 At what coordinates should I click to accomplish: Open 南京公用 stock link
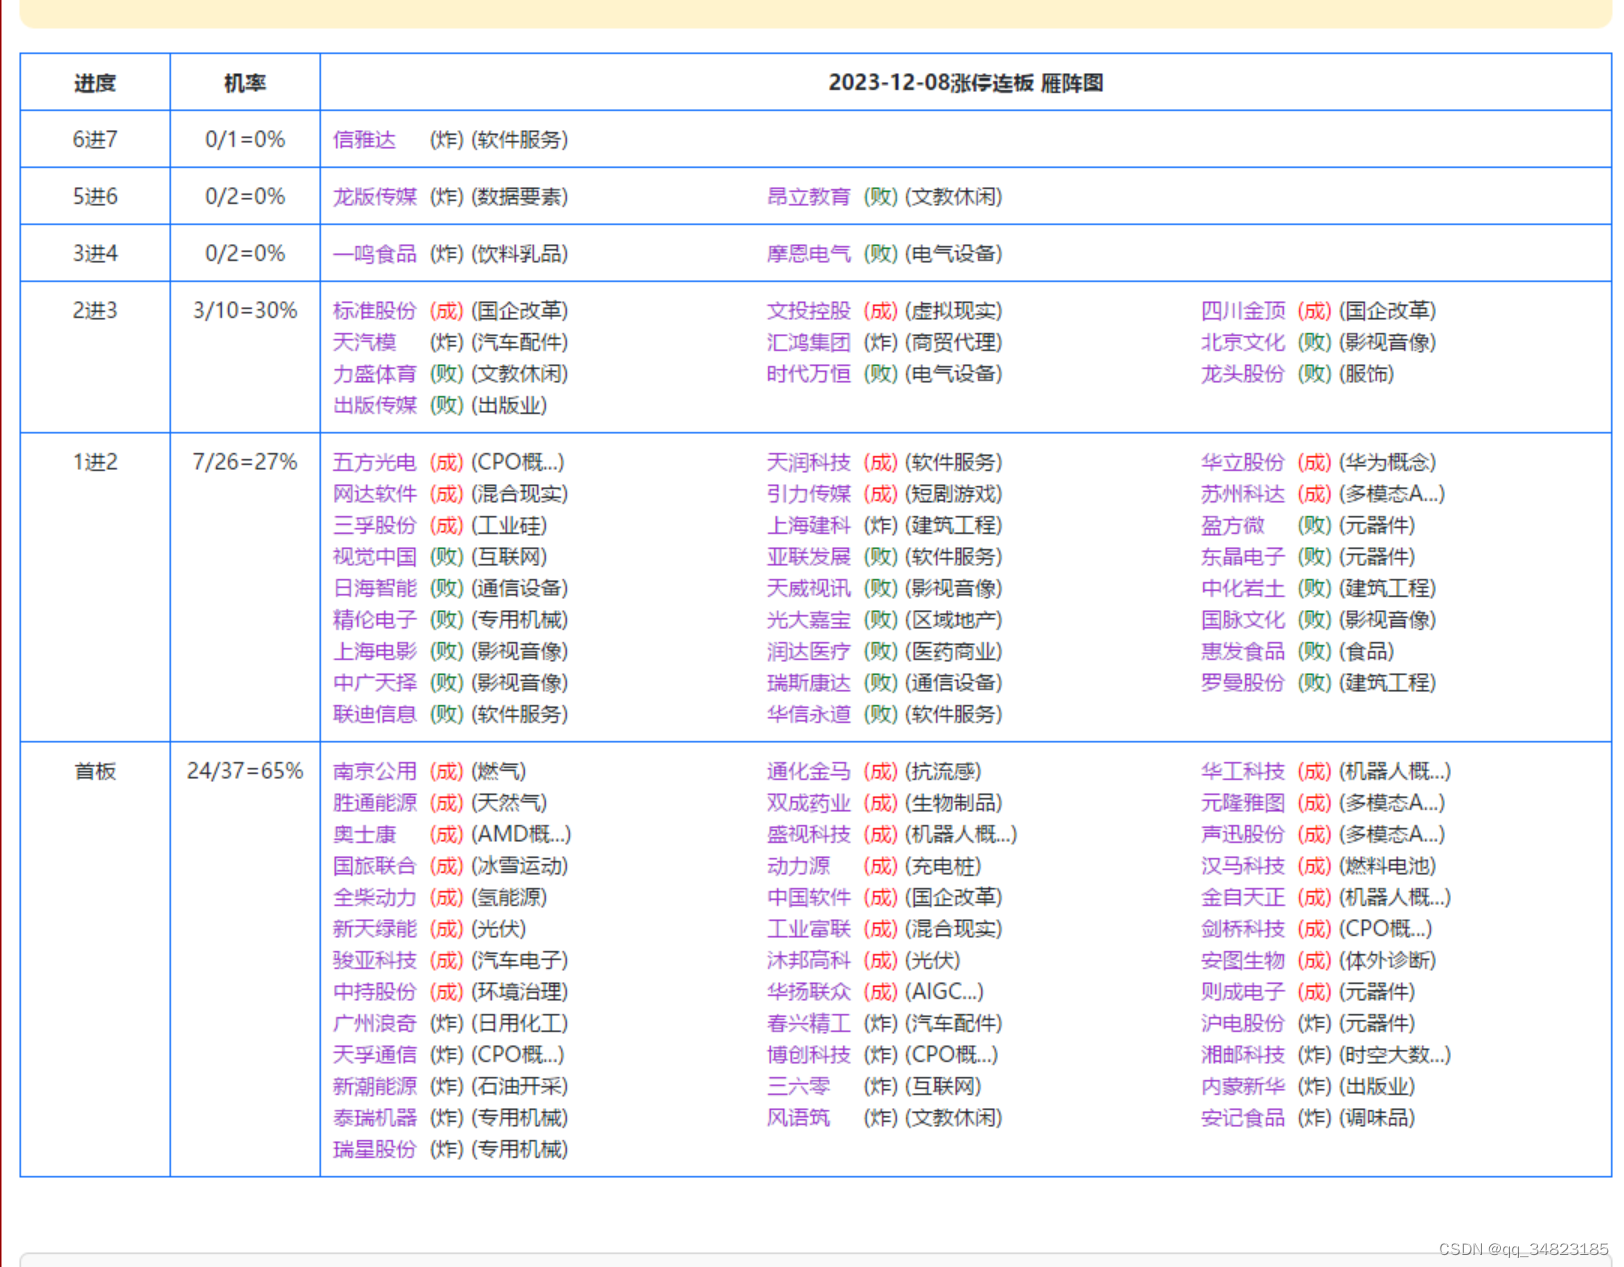pos(375,771)
